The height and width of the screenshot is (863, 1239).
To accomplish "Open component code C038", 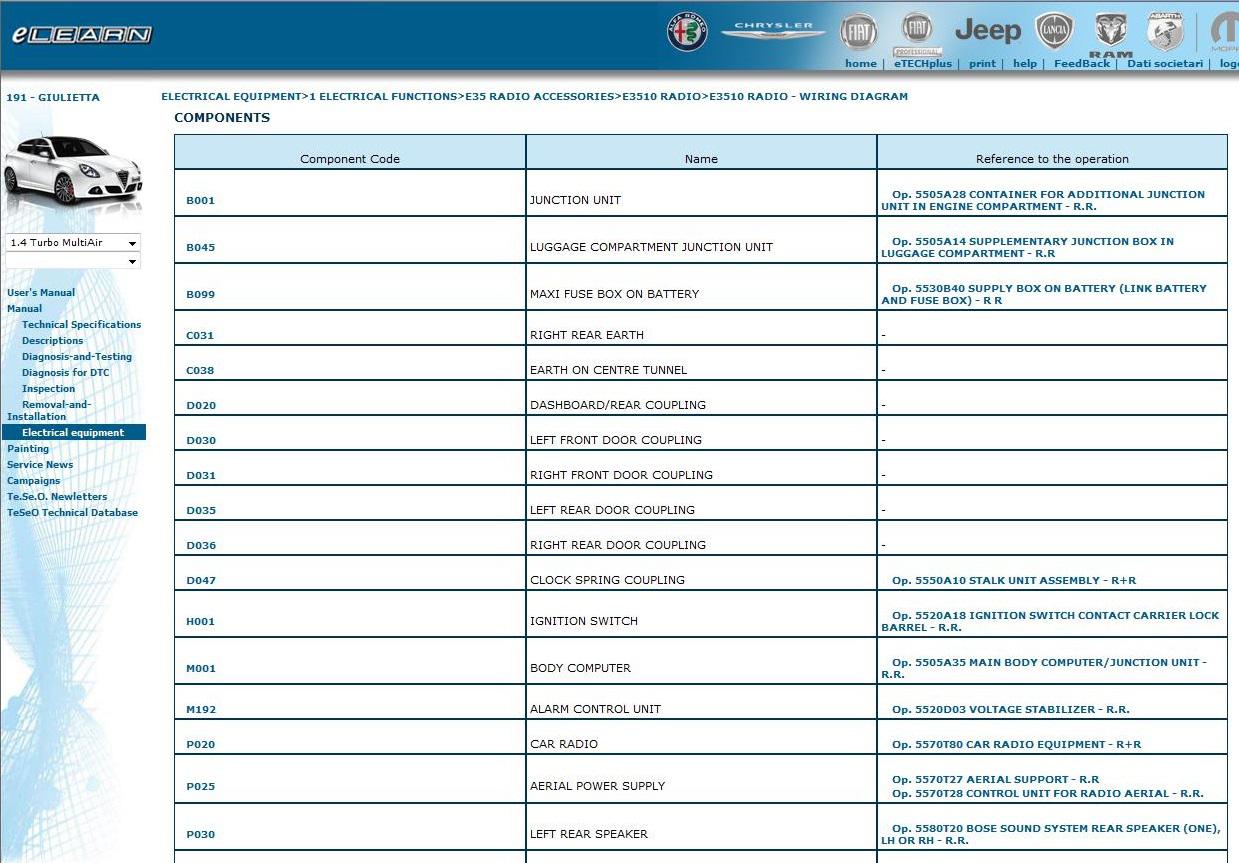I will [x=200, y=370].
